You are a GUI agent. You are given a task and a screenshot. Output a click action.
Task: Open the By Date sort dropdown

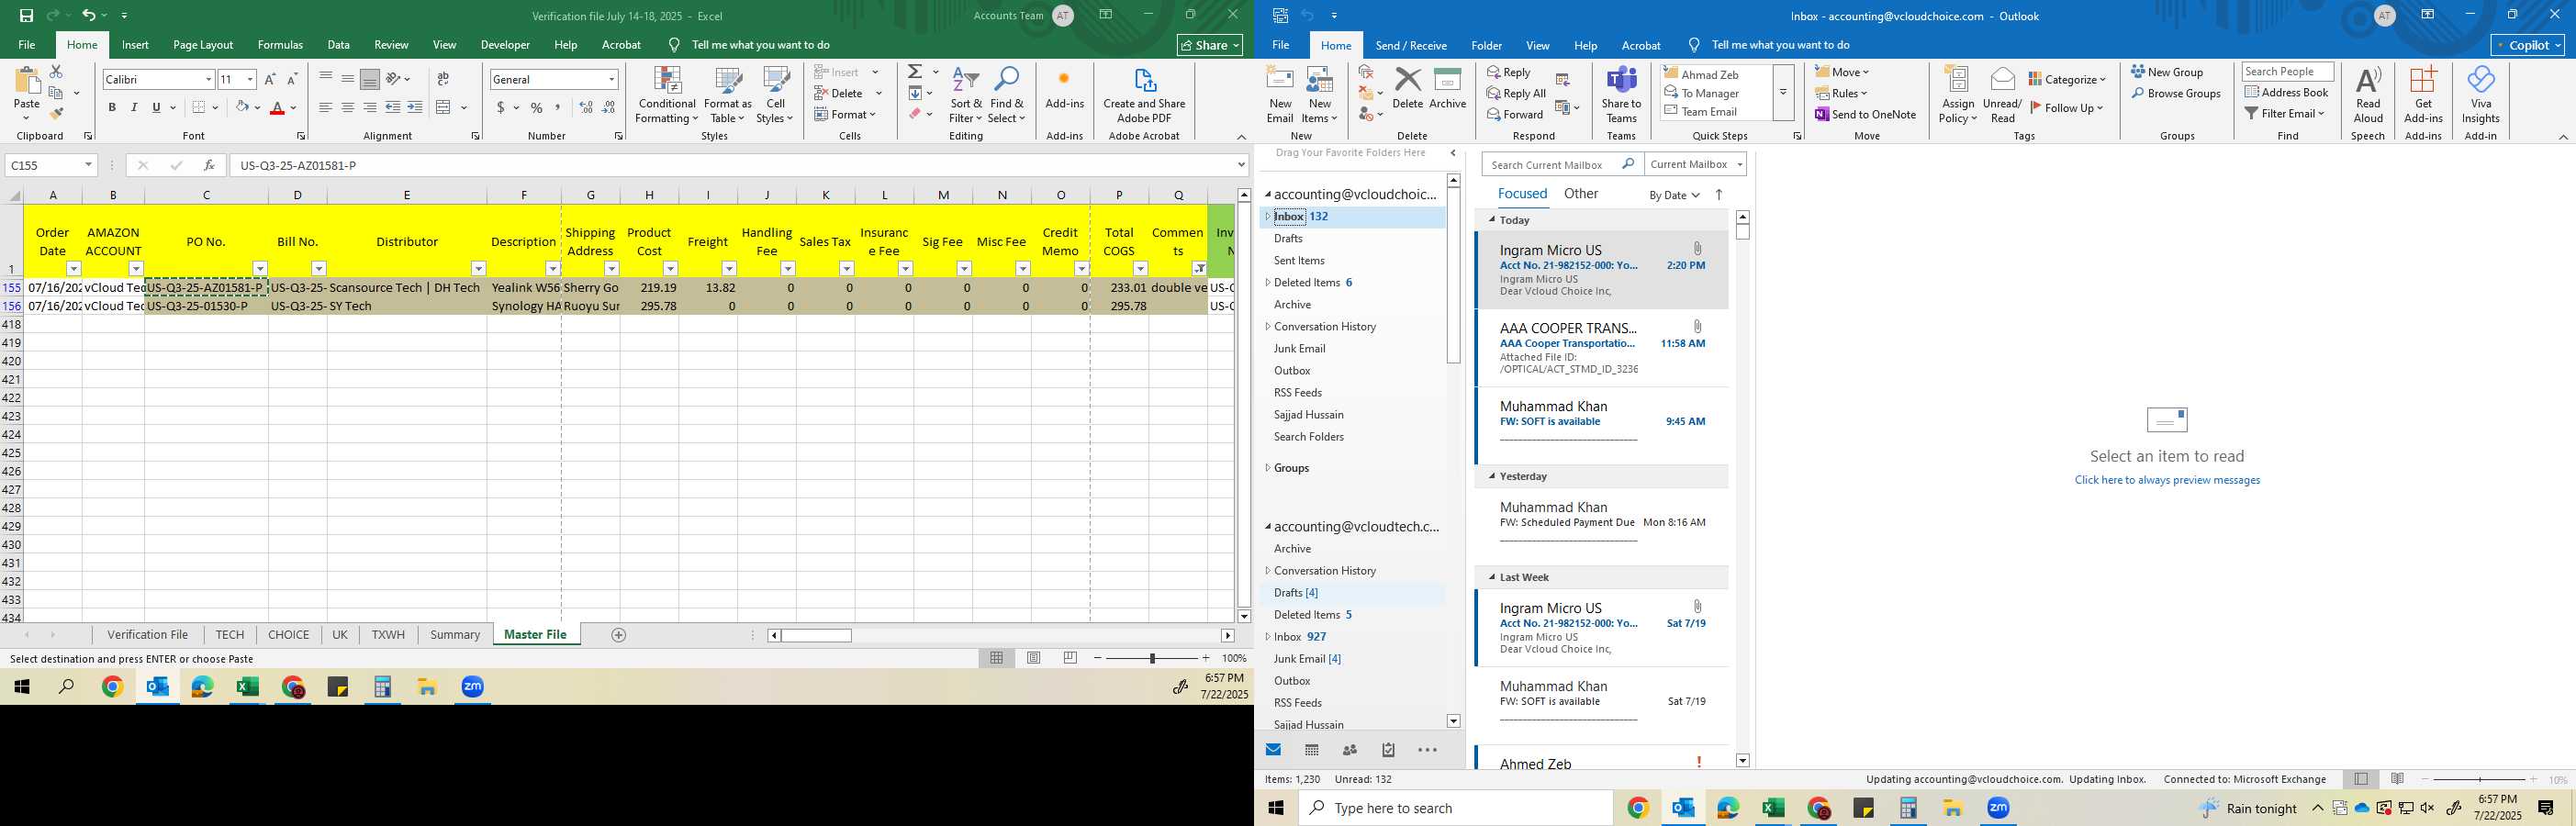pyautogui.click(x=1675, y=195)
